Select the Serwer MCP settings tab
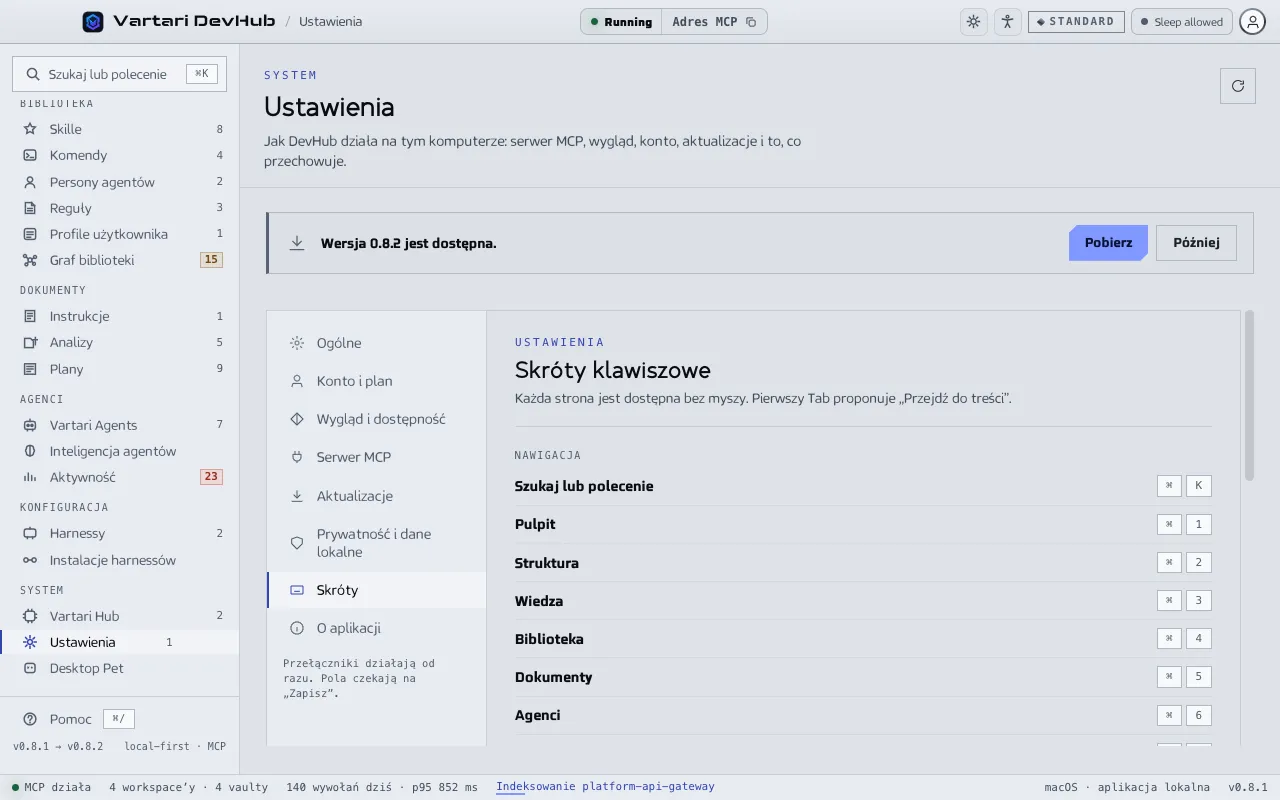This screenshot has width=1280, height=800. pos(376,457)
